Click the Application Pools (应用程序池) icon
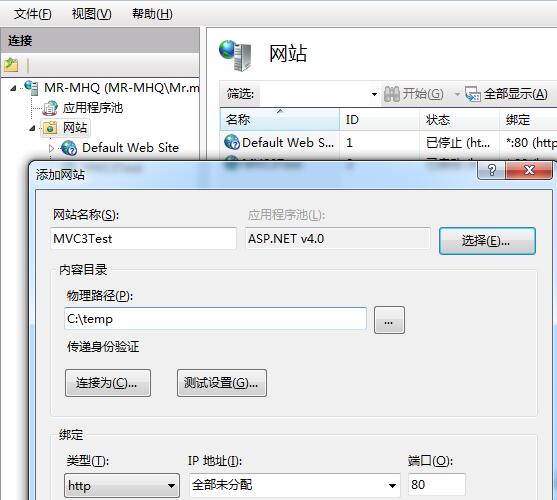The height and width of the screenshot is (500, 557). 50,108
